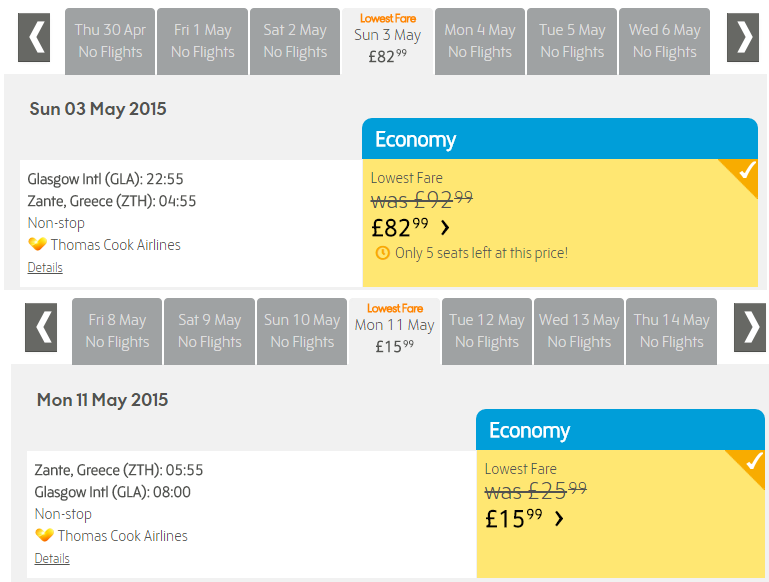Click the previous outbound dates arrow
The width and height of the screenshot is (769, 582).
[x=34, y=37]
